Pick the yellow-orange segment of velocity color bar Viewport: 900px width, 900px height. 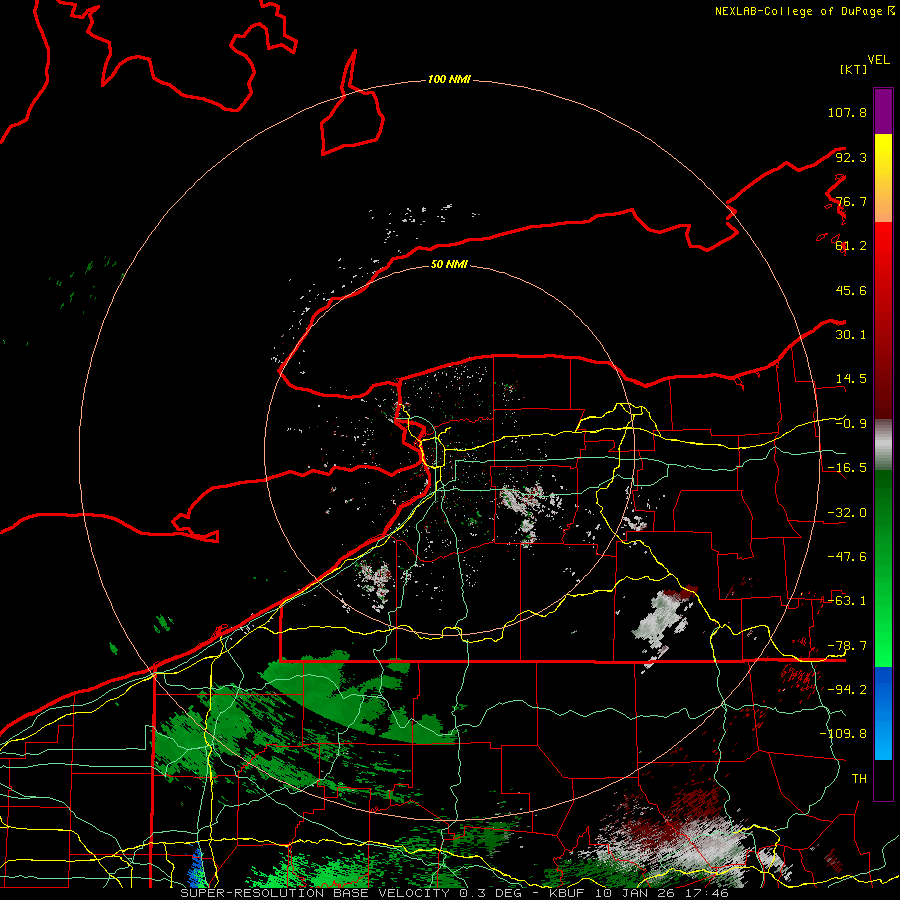(x=883, y=178)
